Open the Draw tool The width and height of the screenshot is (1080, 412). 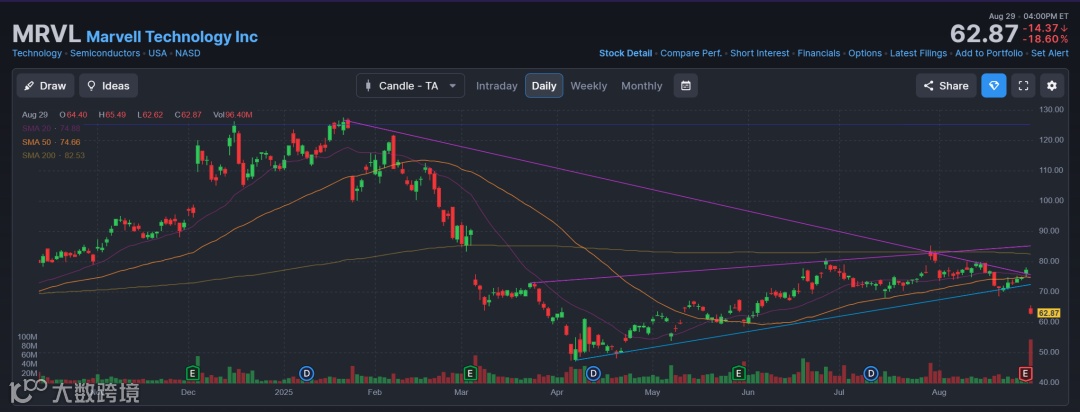[x=45, y=86]
